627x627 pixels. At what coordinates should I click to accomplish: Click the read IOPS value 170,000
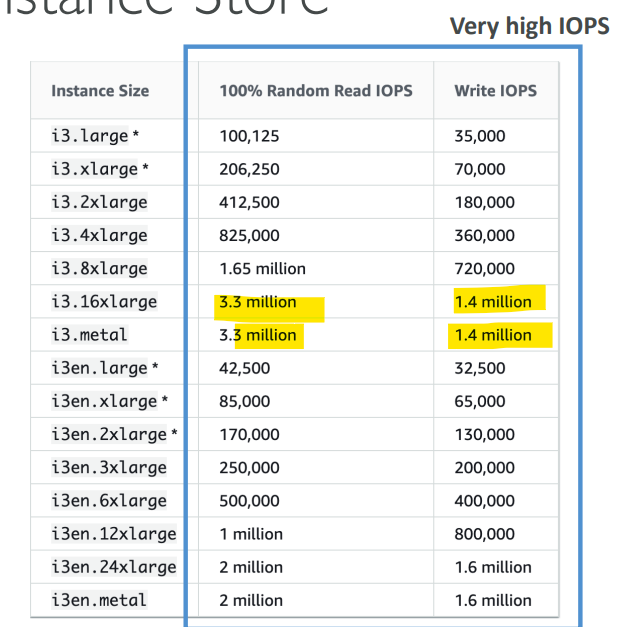(x=249, y=435)
